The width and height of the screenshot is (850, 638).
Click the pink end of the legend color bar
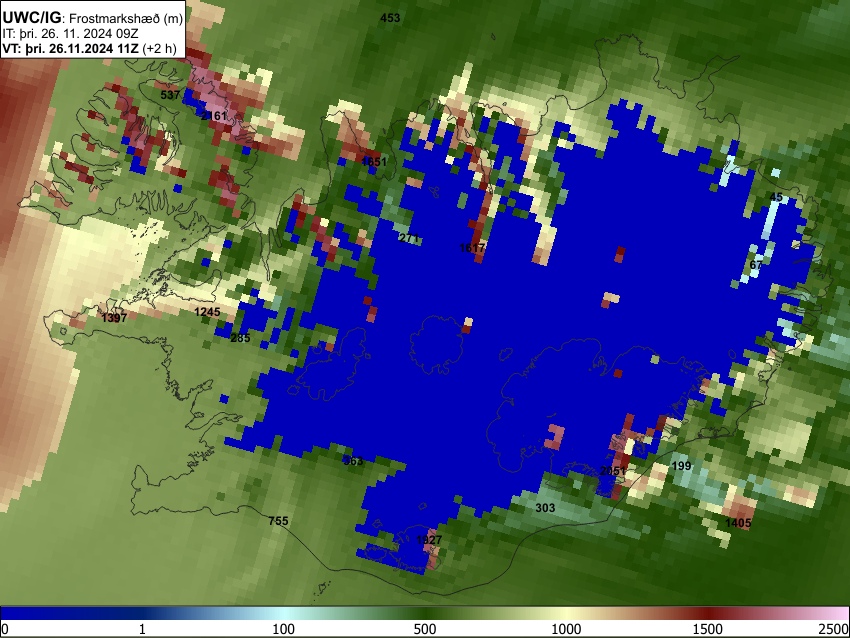pyautogui.click(x=832, y=613)
